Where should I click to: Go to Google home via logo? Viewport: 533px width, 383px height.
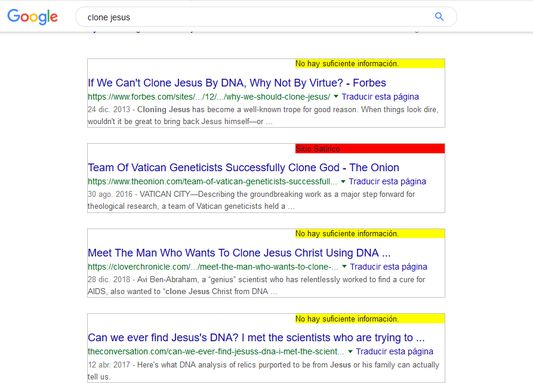coord(33,17)
